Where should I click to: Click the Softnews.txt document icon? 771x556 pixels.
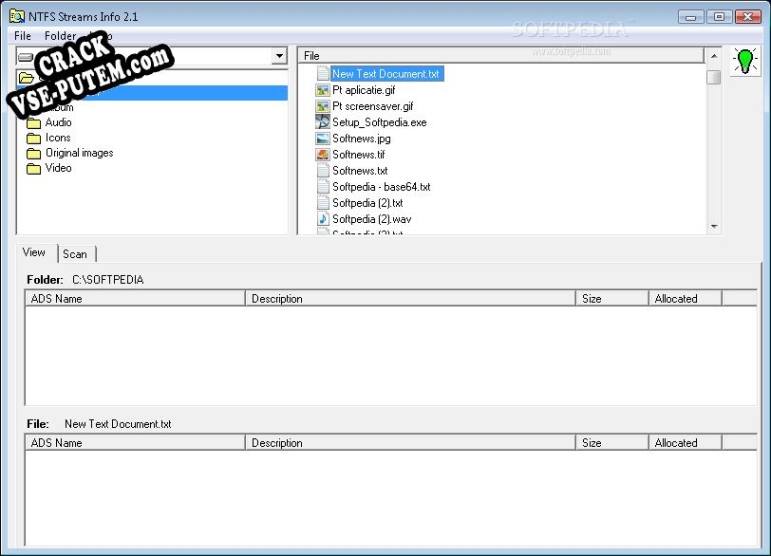[323, 171]
